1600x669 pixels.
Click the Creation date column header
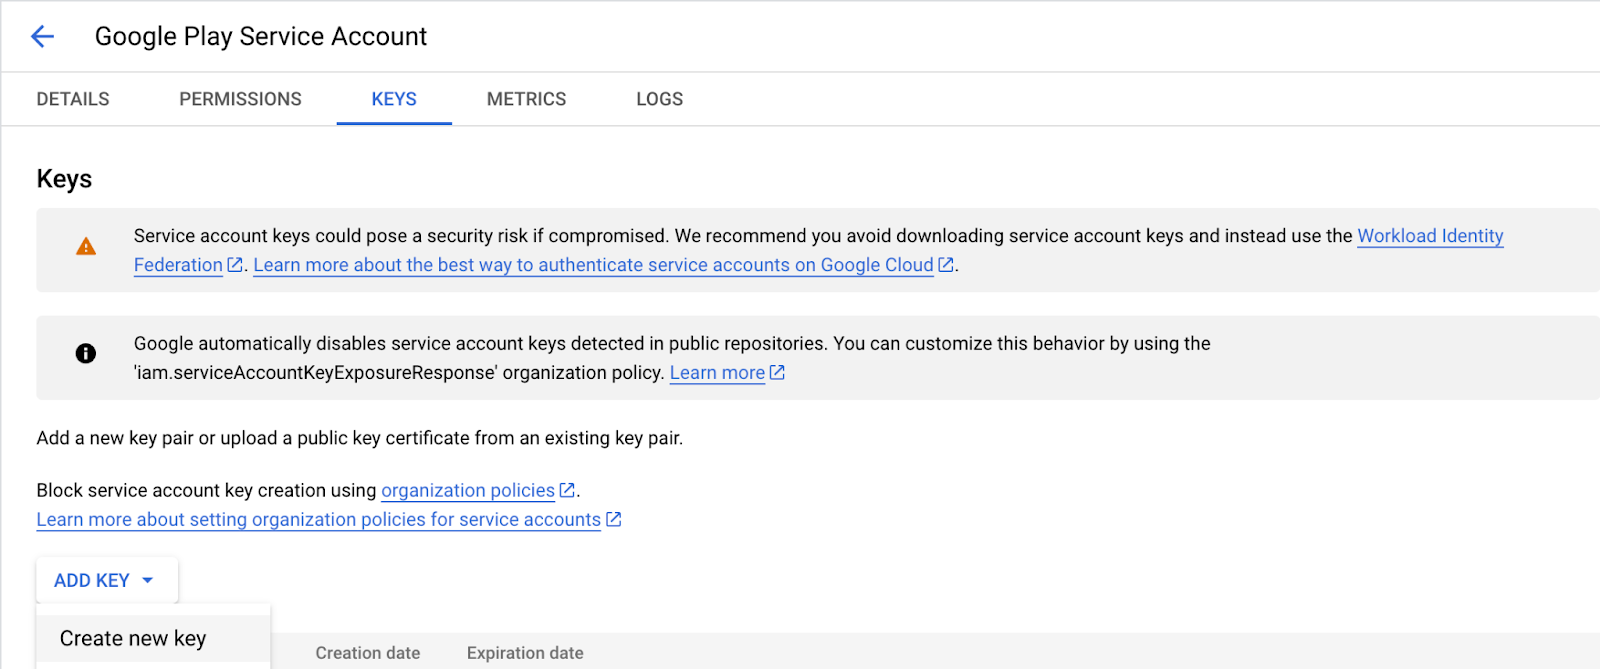pos(367,652)
